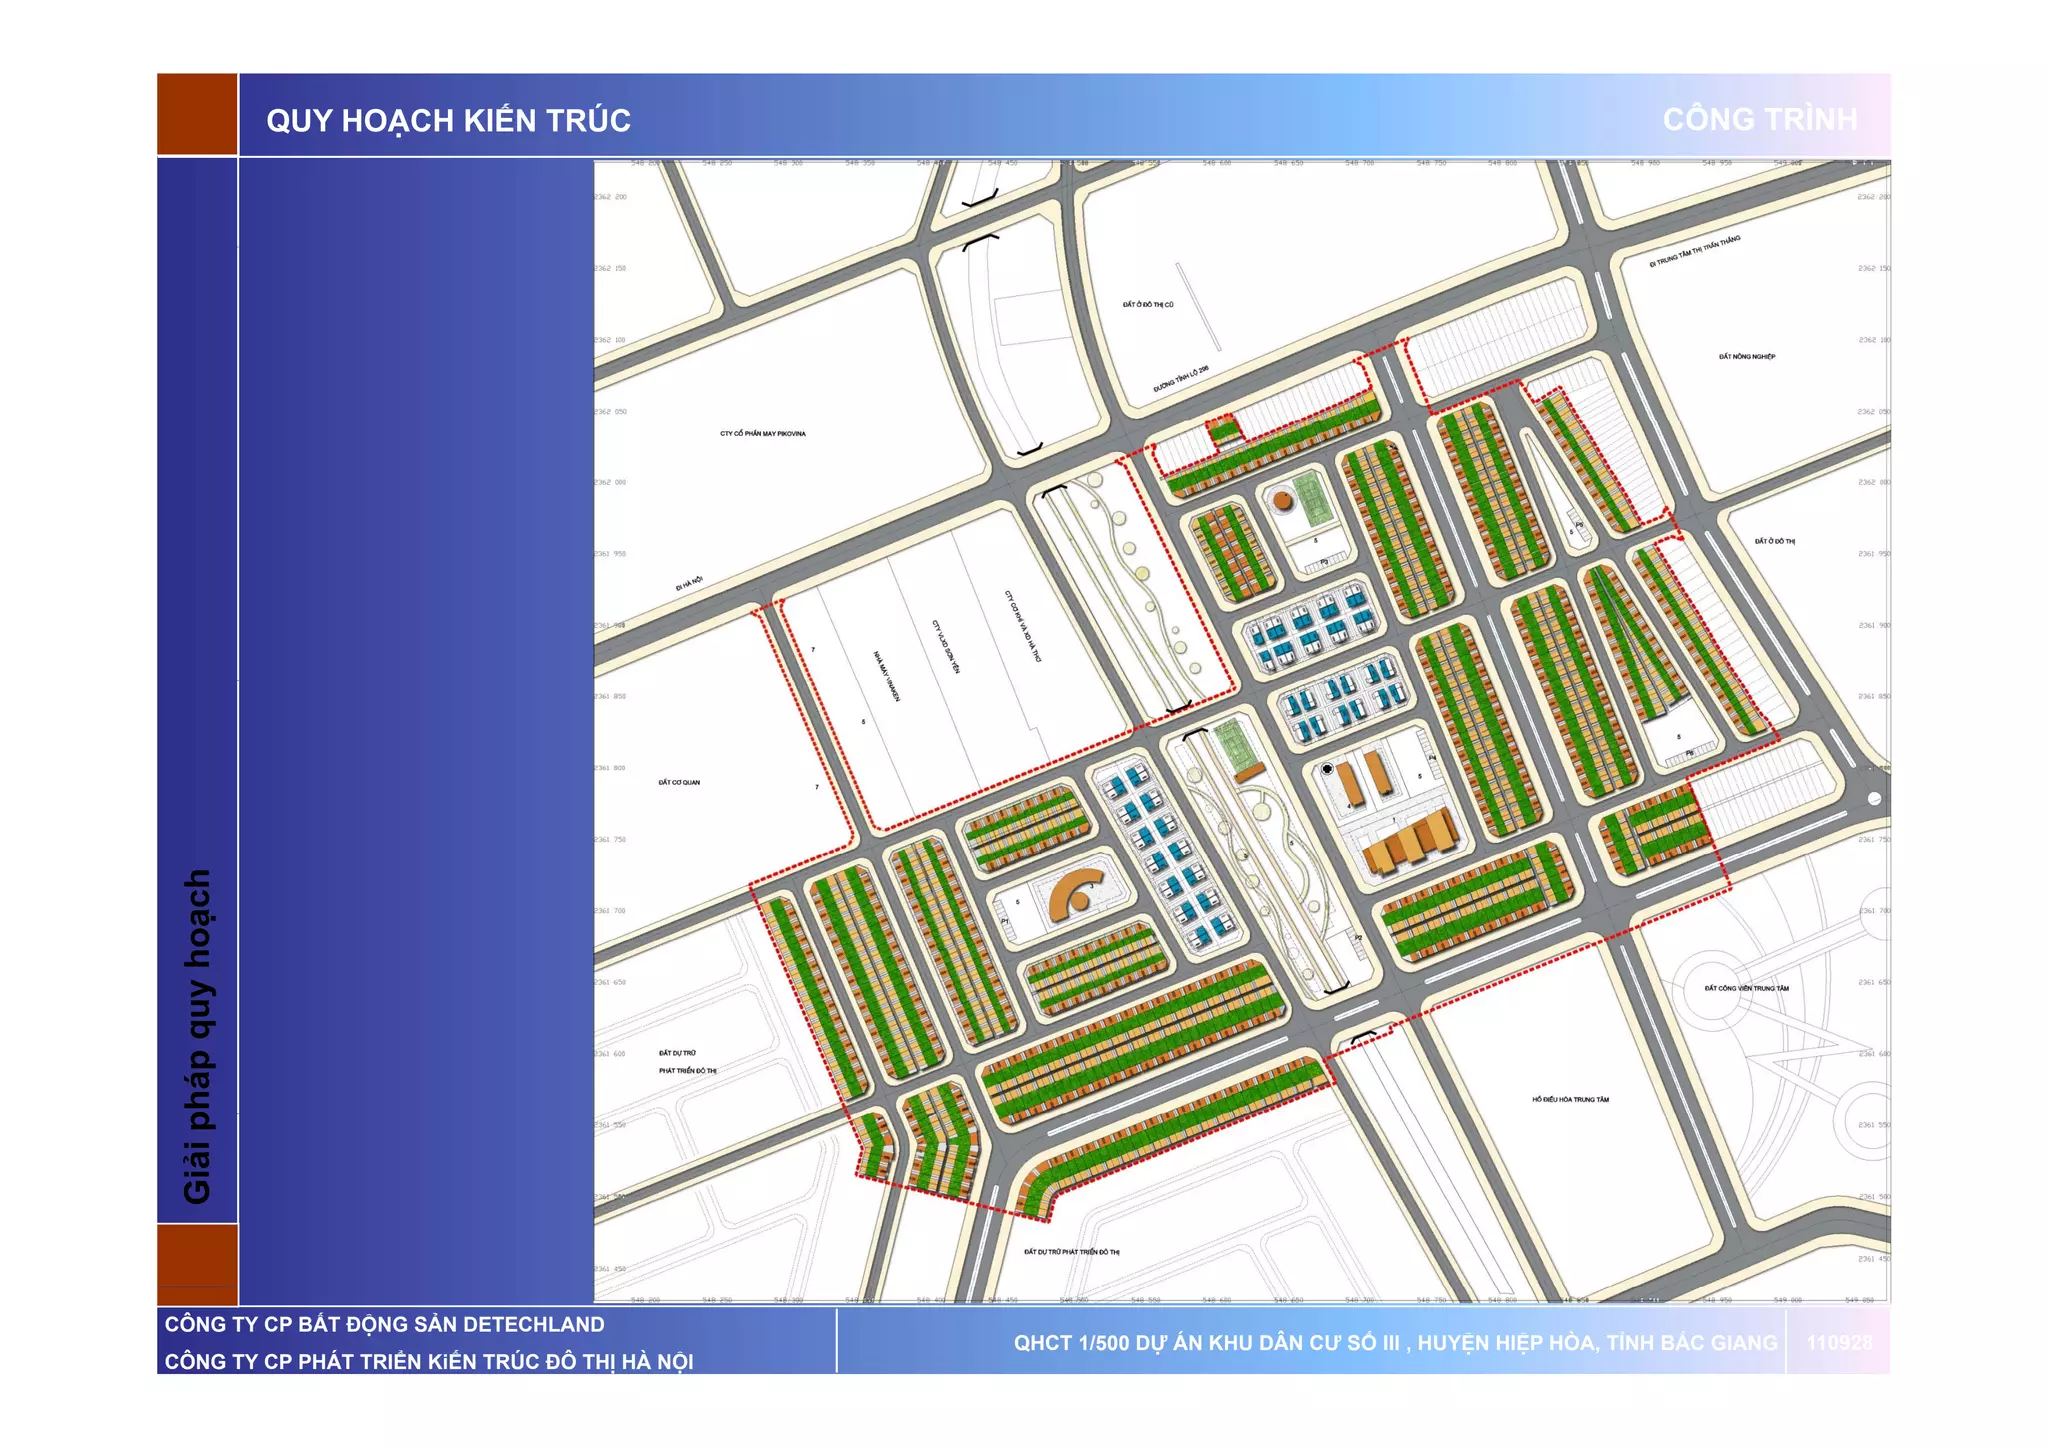The height and width of the screenshot is (1448, 2048).
Task: Click the black dot marker beside orange buildings
Action: coord(1327,769)
